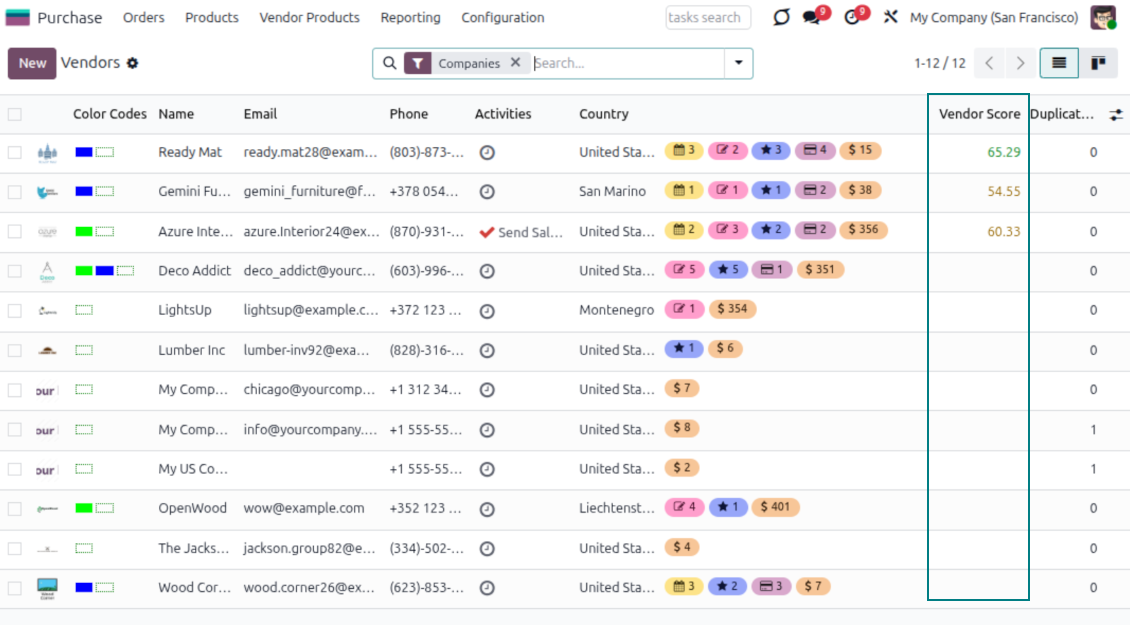Open the company switcher My Company (San Francisco)
Viewport: 1130px width, 625px height.
[x=993, y=18]
